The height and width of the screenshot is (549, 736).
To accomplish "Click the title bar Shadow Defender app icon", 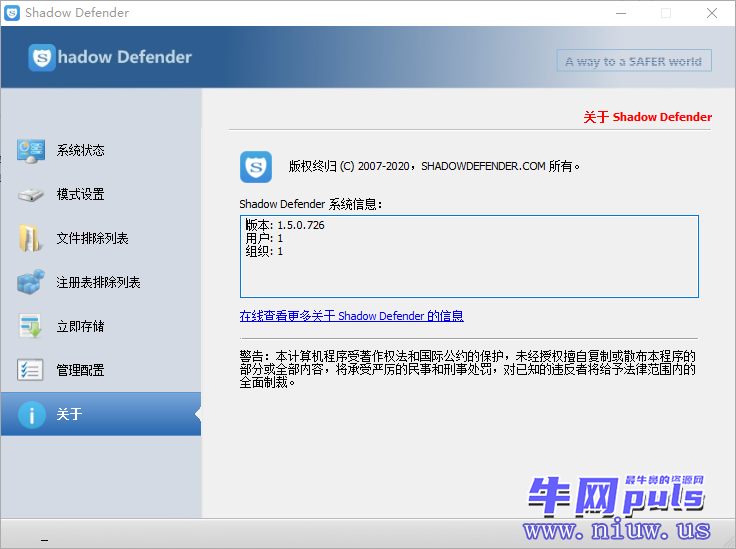I will point(12,13).
